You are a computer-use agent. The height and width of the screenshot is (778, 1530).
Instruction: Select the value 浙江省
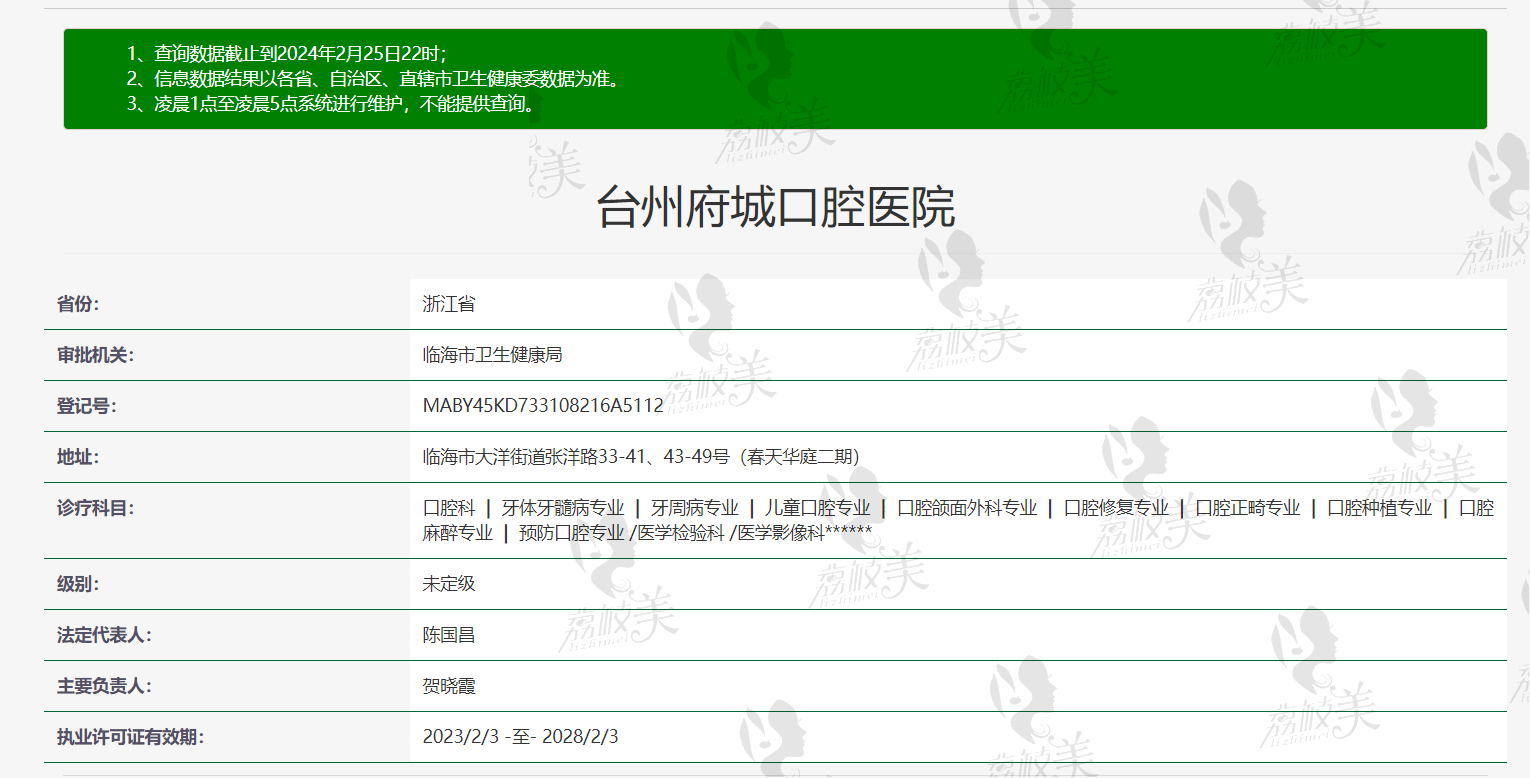(449, 304)
